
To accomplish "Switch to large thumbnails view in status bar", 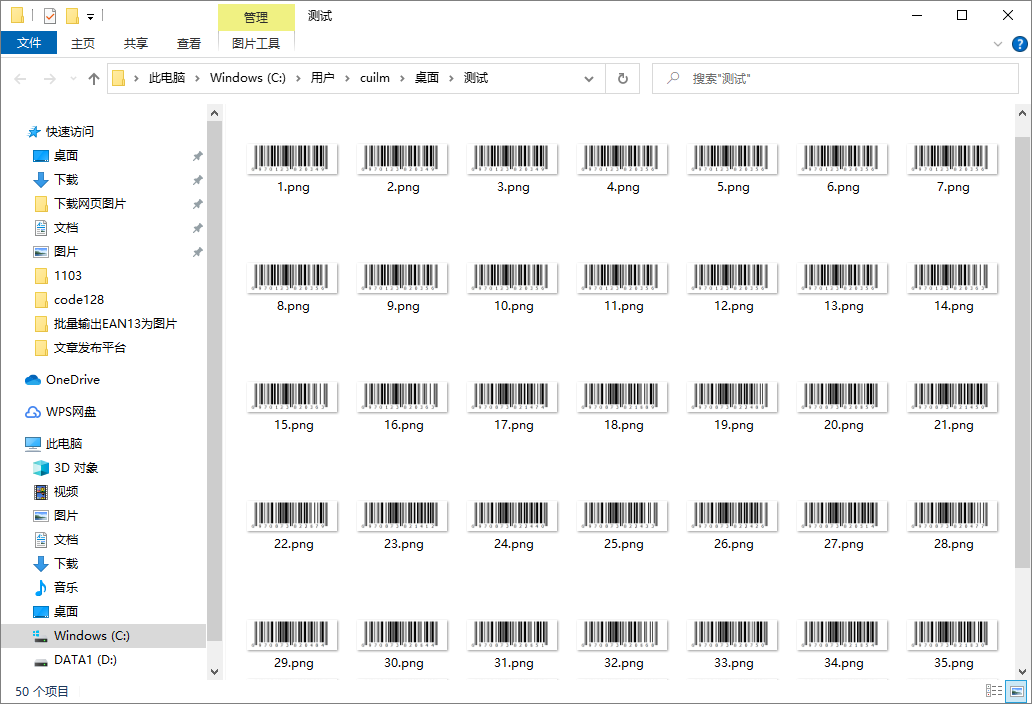I will point(1017,691).
